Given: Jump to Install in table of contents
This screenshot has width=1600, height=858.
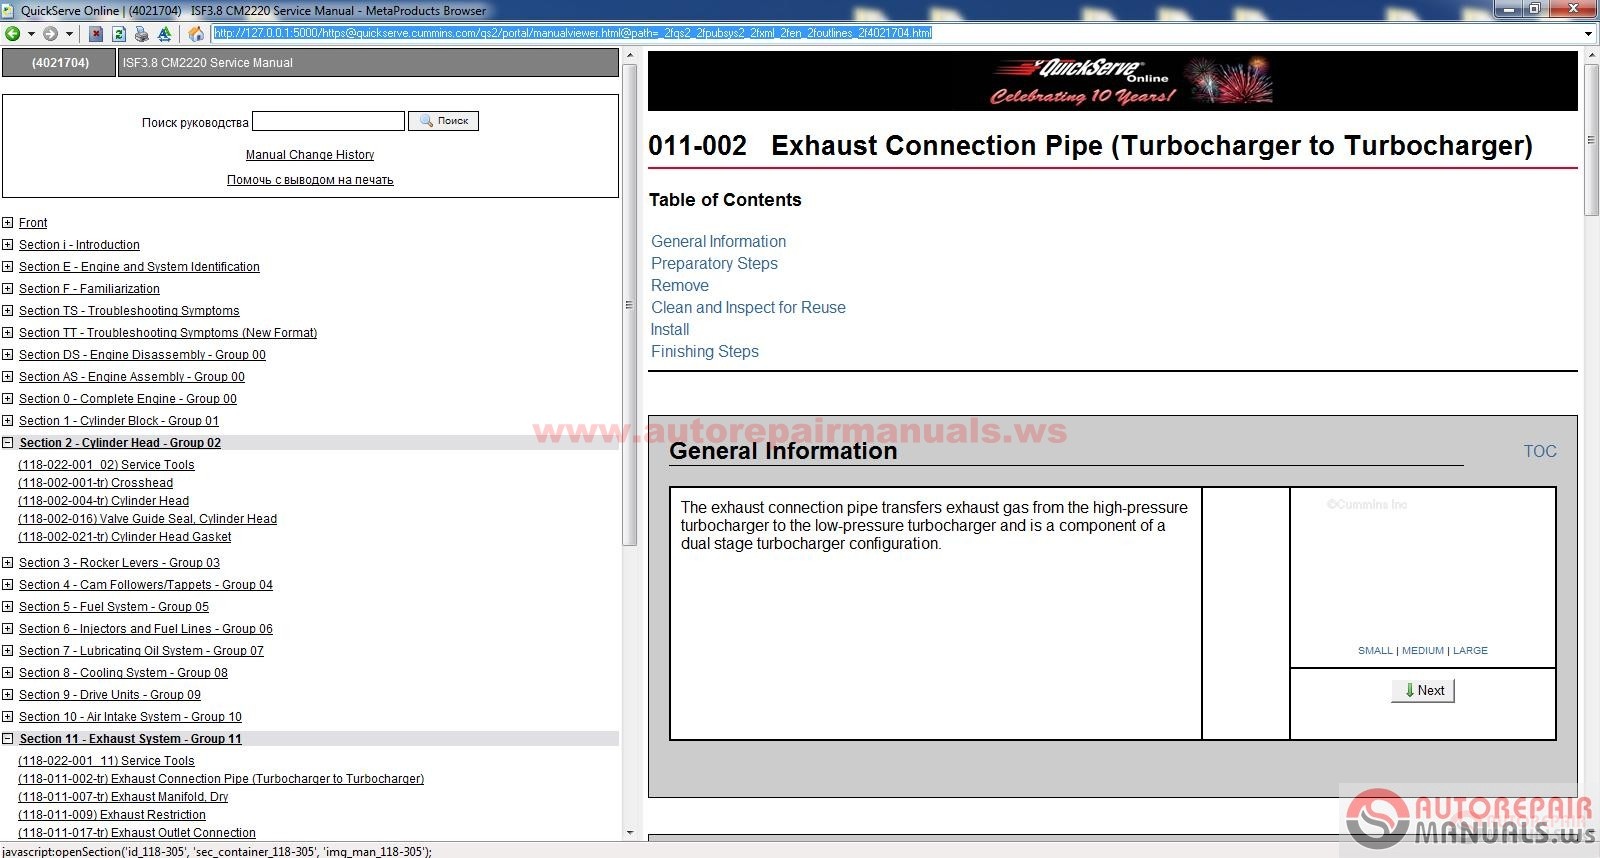Looking at the screenshot, I should click(x=670, y=330).
